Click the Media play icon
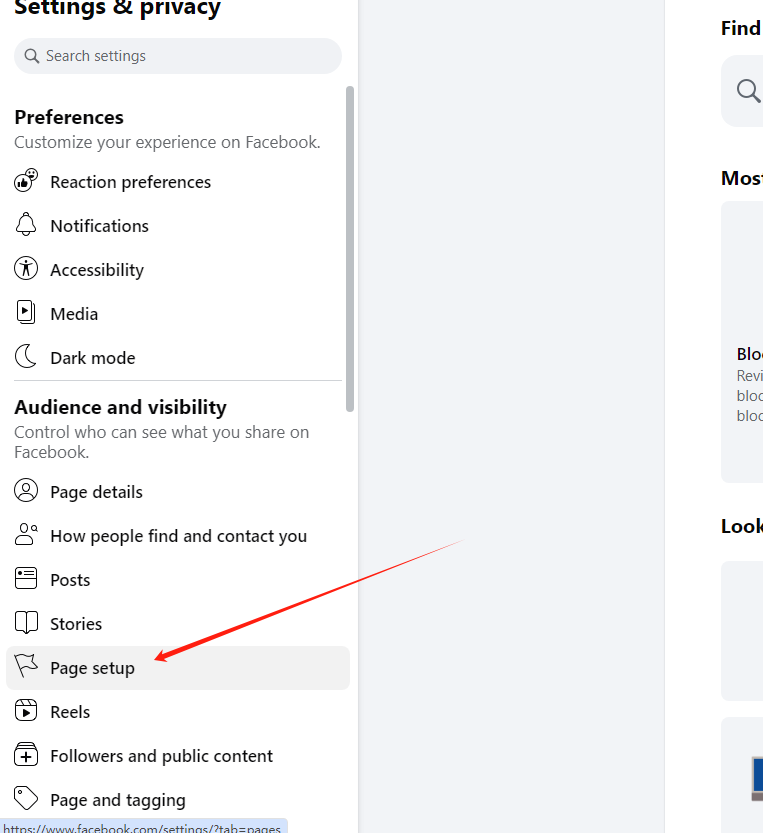The height and width of the screenshot is (833, 763). pyautogui.click(x=26, y=314)
